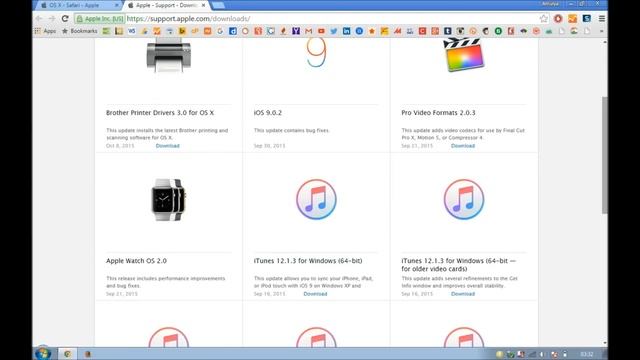Click the Chrome taskbar button
This screenshot has width=640, height=360.
(67, 354)
